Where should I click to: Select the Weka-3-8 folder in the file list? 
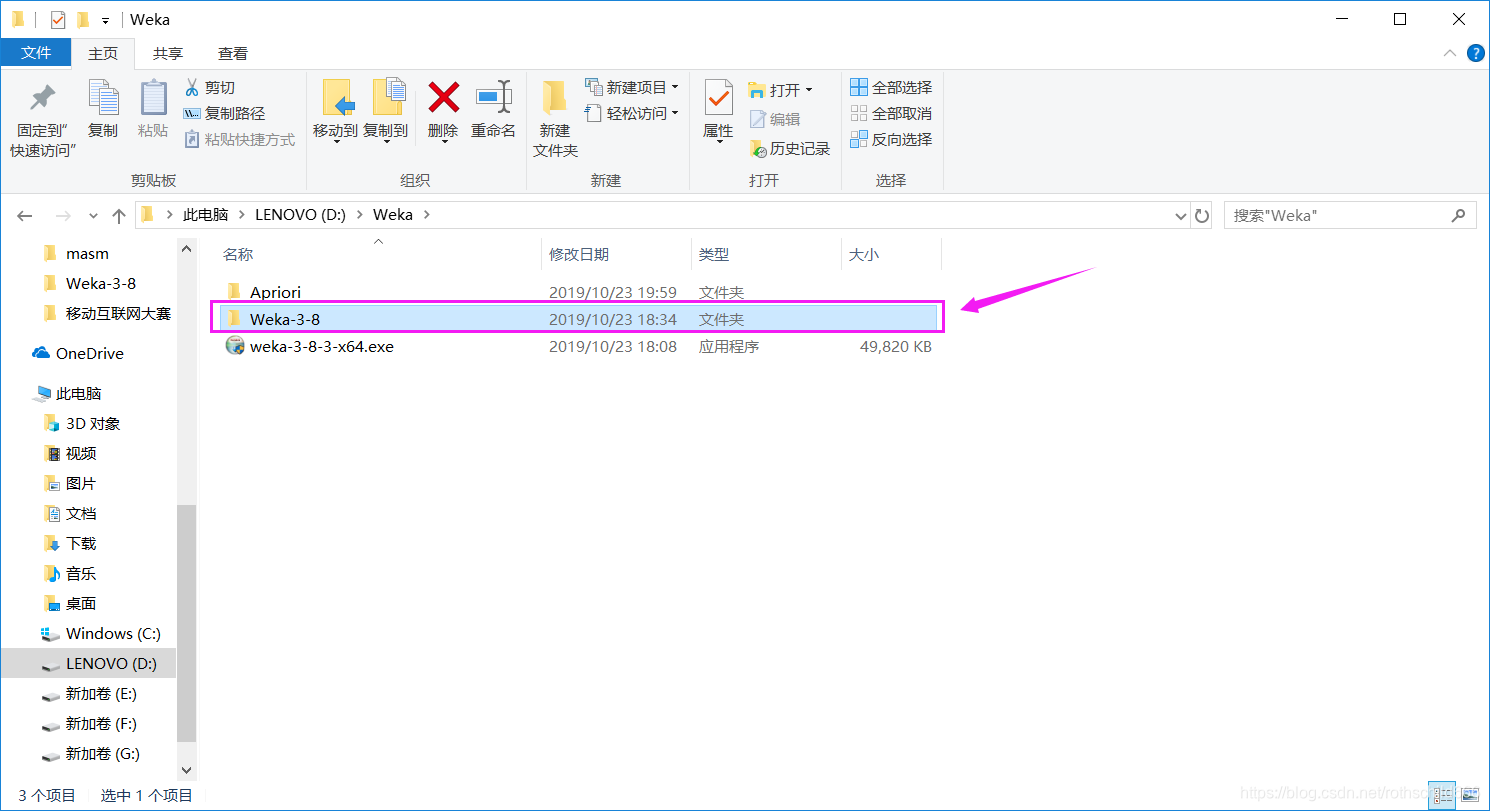[x=578, y=318]
